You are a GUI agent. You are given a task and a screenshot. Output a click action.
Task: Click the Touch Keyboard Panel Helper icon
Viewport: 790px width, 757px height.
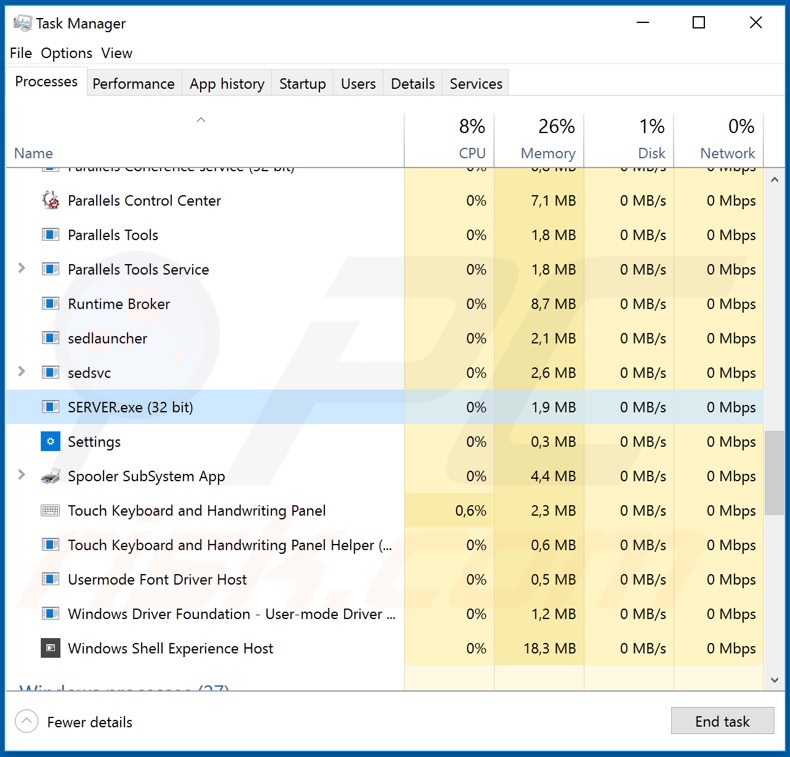(50, 545)
